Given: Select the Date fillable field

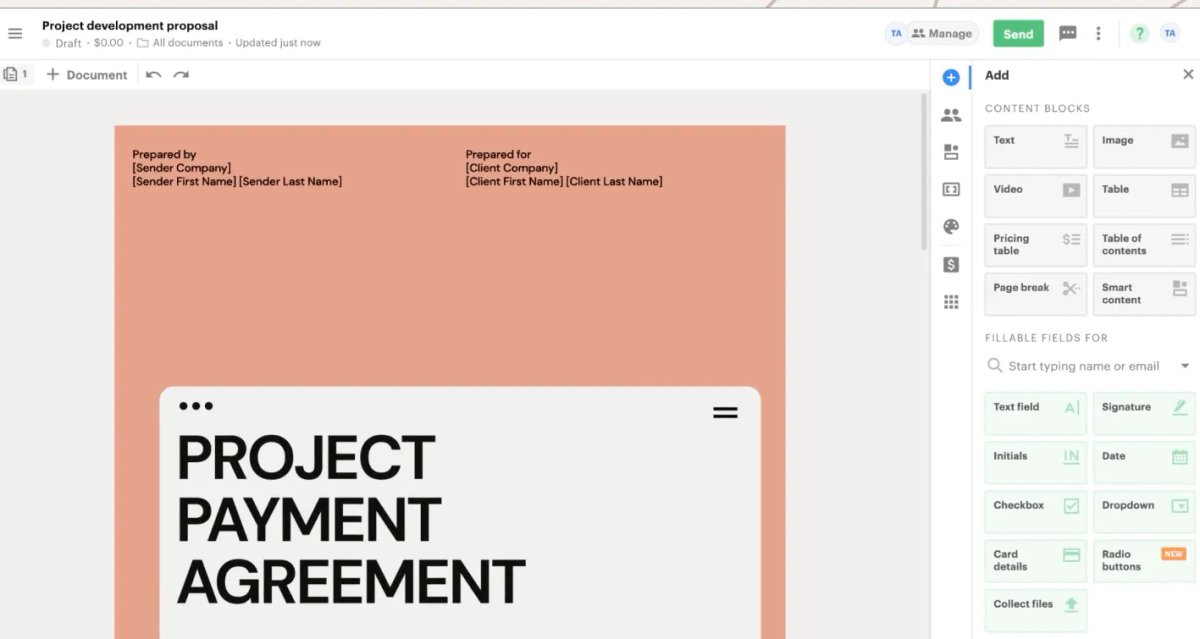Looking at the screenshot, I should (x=1144, y=462).
